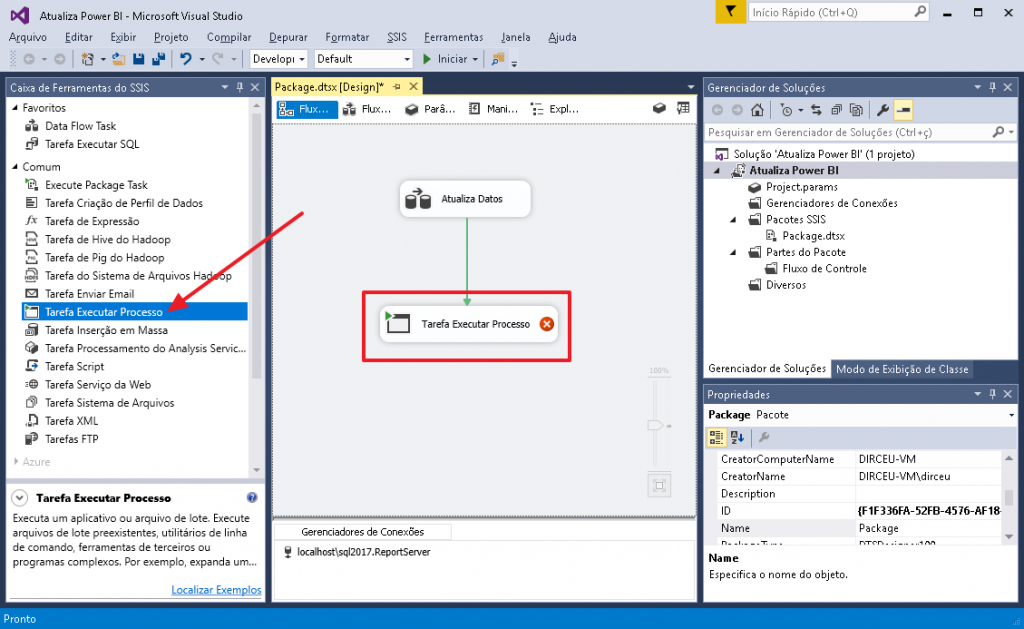Click the Propriedades grid scrollbar thumb

click(x=1009, y=498)
